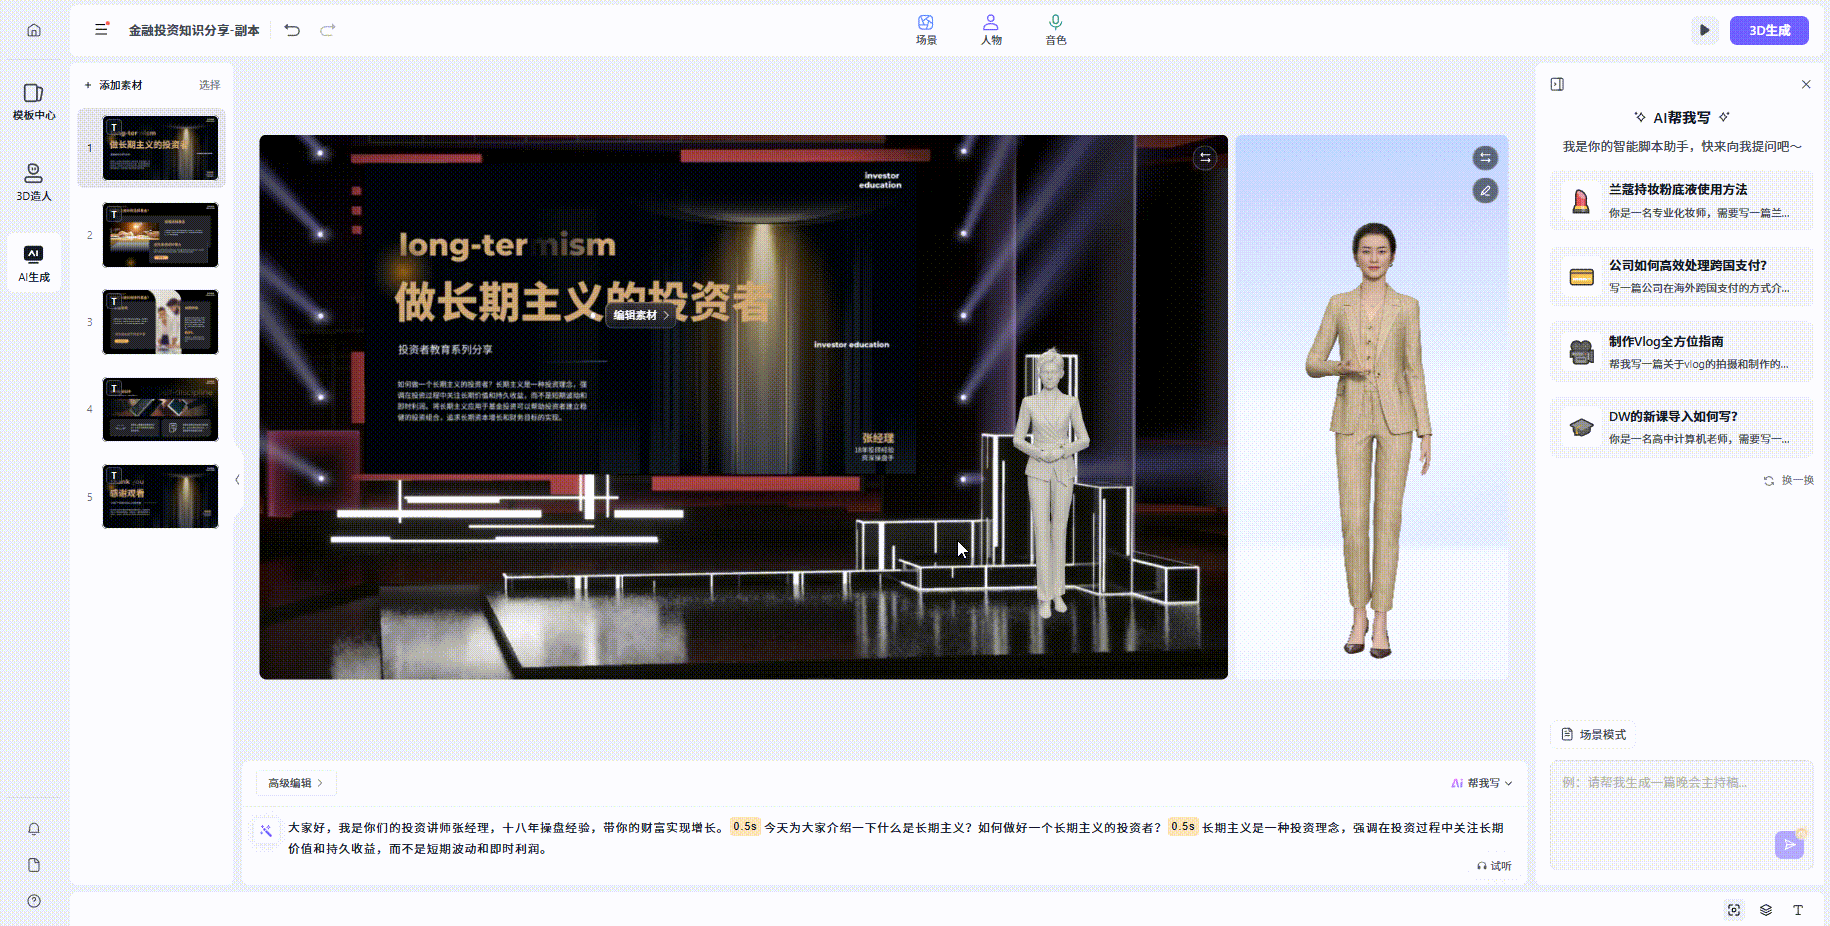Image resolution: width=1830 pixels, height=926 pixels.
Task: Undo the last edit
Action: point(292,30)
